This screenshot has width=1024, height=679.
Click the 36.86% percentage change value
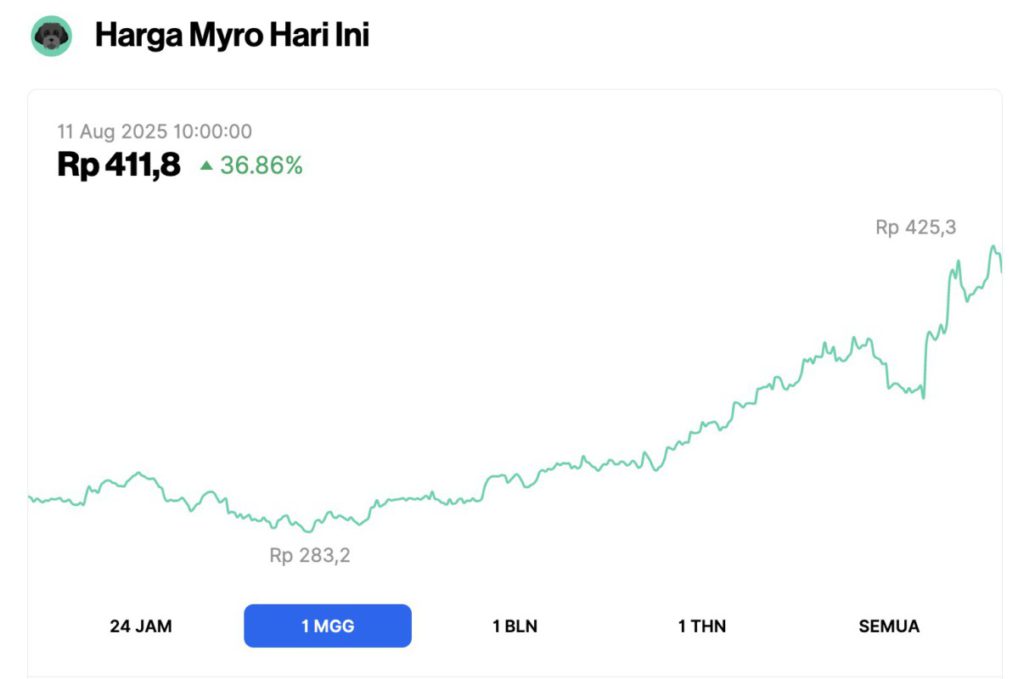(x=262, y=166)
